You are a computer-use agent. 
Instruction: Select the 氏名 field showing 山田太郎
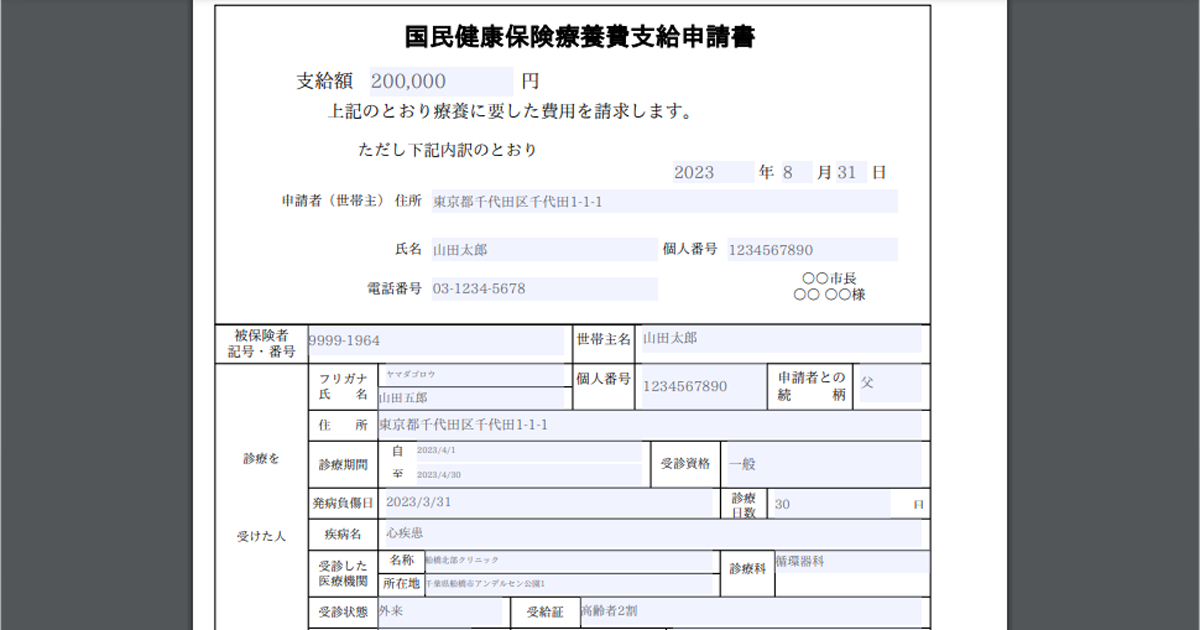(x=540, y=249)
